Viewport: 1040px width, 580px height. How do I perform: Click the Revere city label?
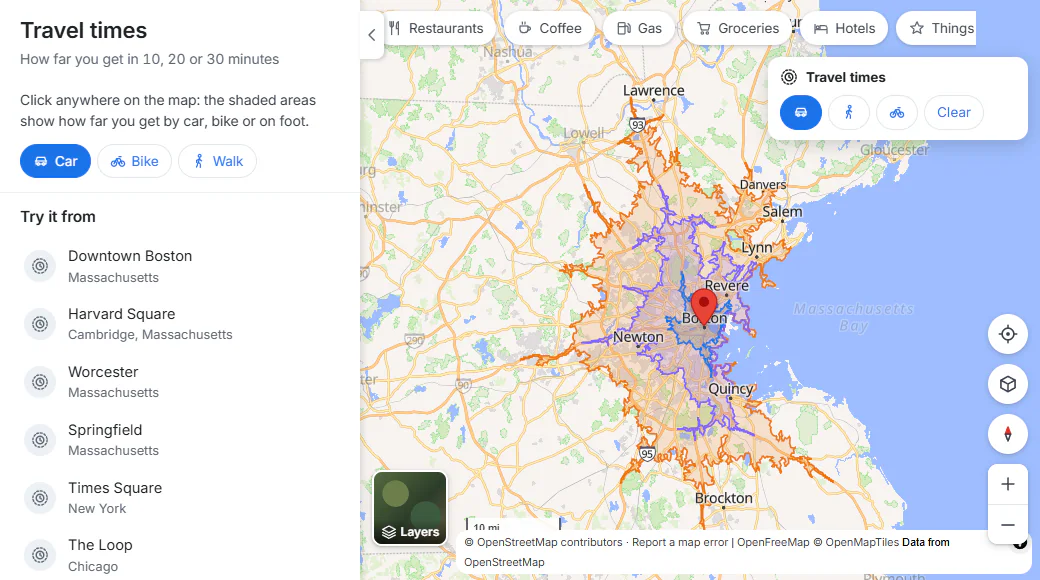tap(726, 286)
